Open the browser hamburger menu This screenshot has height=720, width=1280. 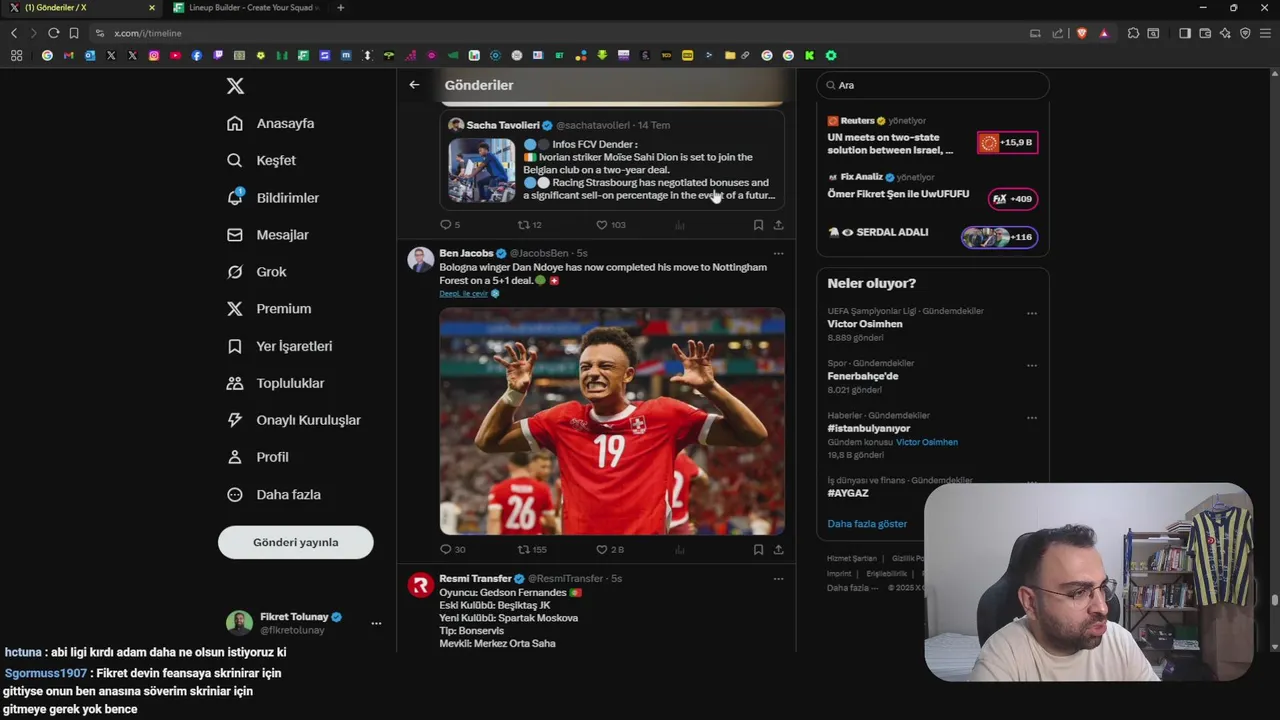(1265, 33)
